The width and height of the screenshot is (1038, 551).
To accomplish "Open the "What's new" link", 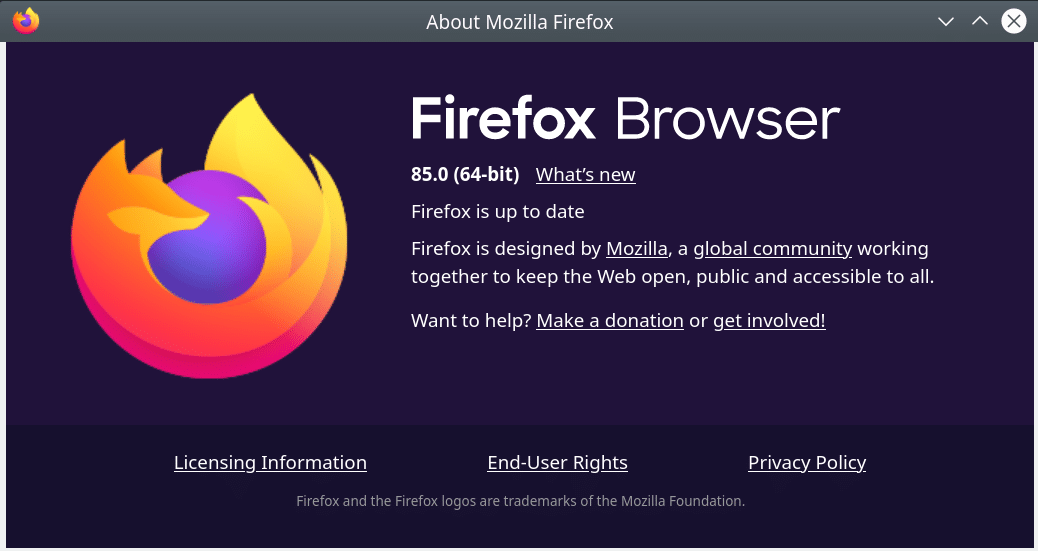I will point(585,175).
